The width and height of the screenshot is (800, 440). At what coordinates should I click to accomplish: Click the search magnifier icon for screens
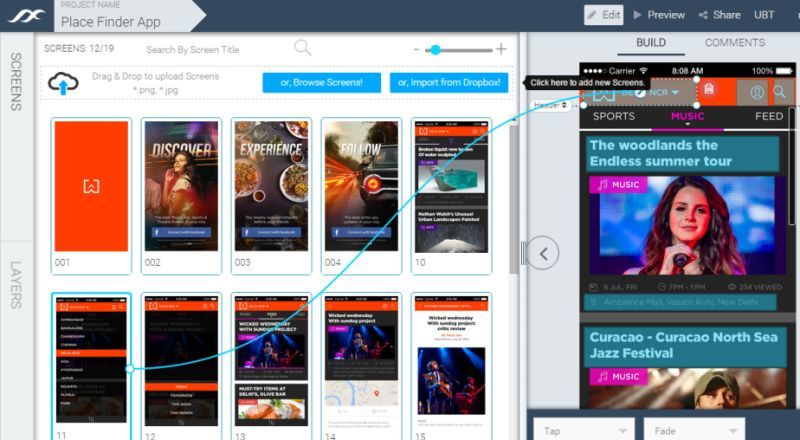tap(302, 48)
